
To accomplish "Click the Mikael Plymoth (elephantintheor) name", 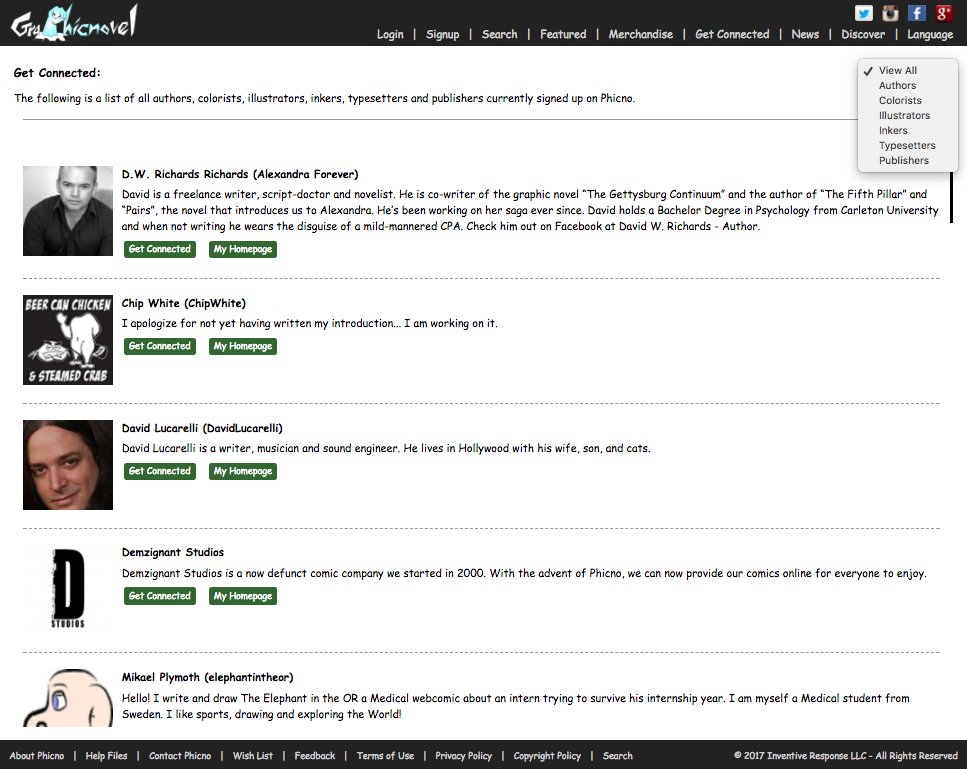I will [x=207, y=678].
